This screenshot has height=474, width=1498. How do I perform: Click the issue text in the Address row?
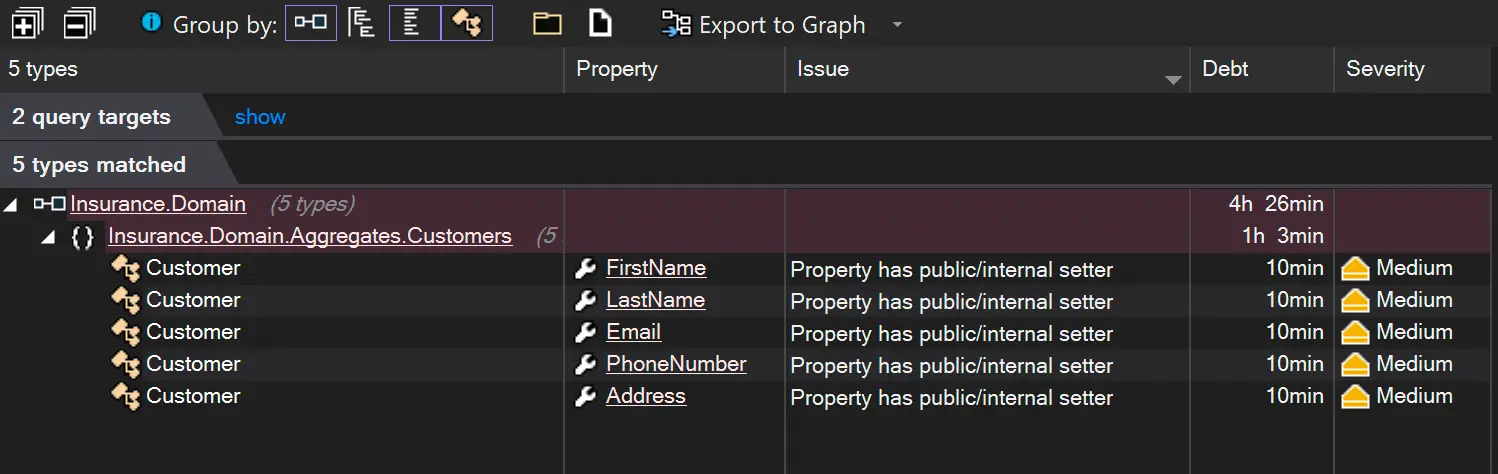click(952, 398)
